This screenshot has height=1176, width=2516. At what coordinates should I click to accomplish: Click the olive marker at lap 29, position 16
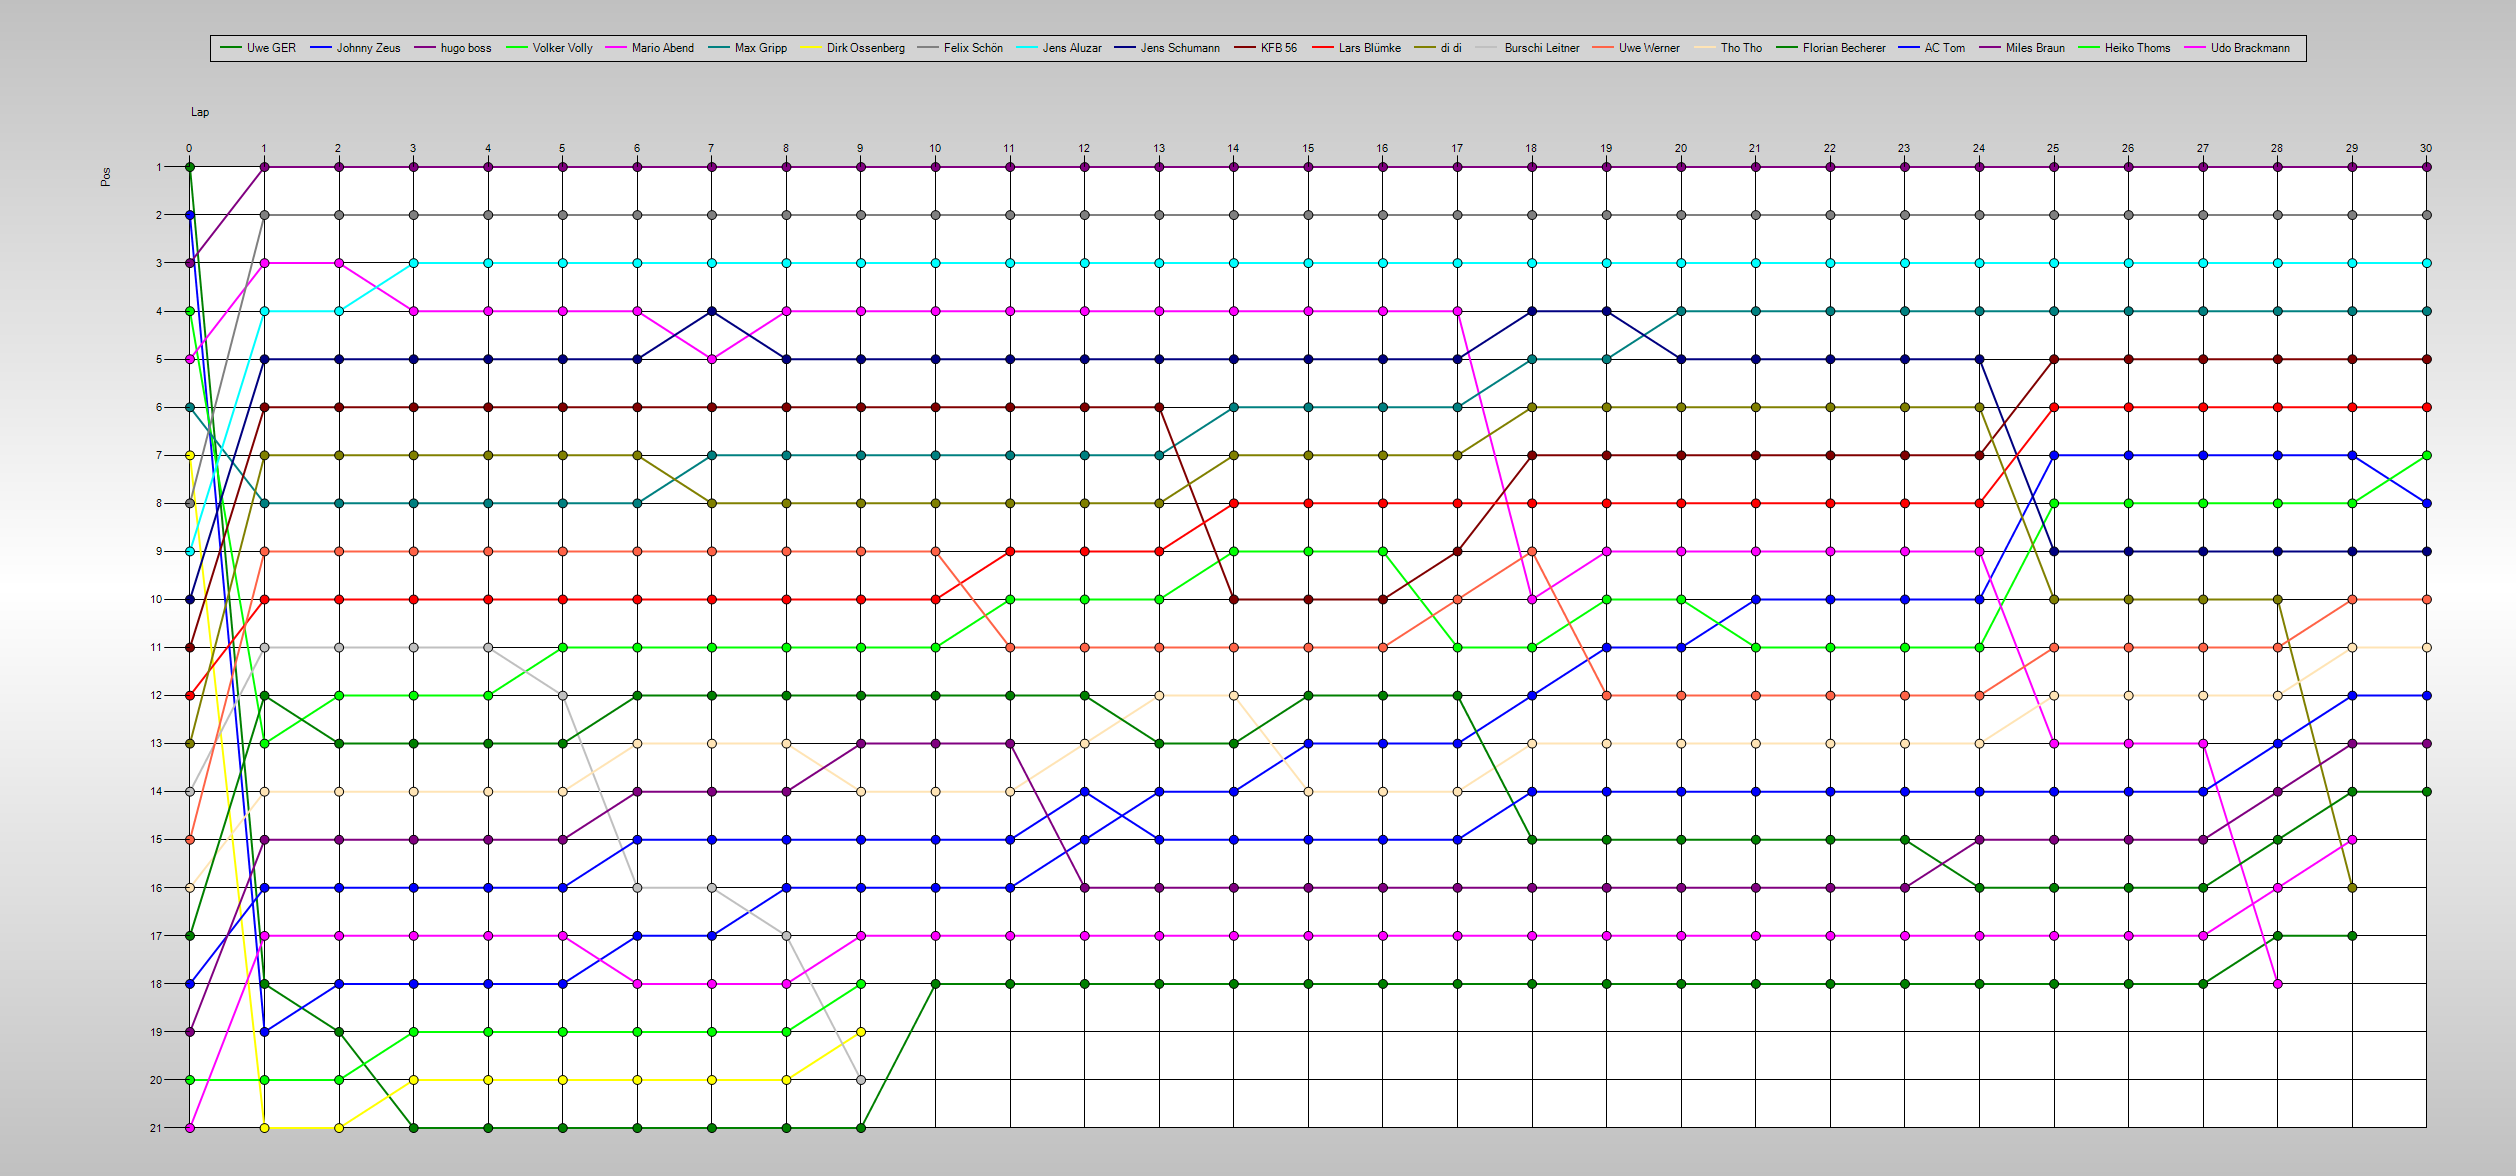(x=2352, y=887)
